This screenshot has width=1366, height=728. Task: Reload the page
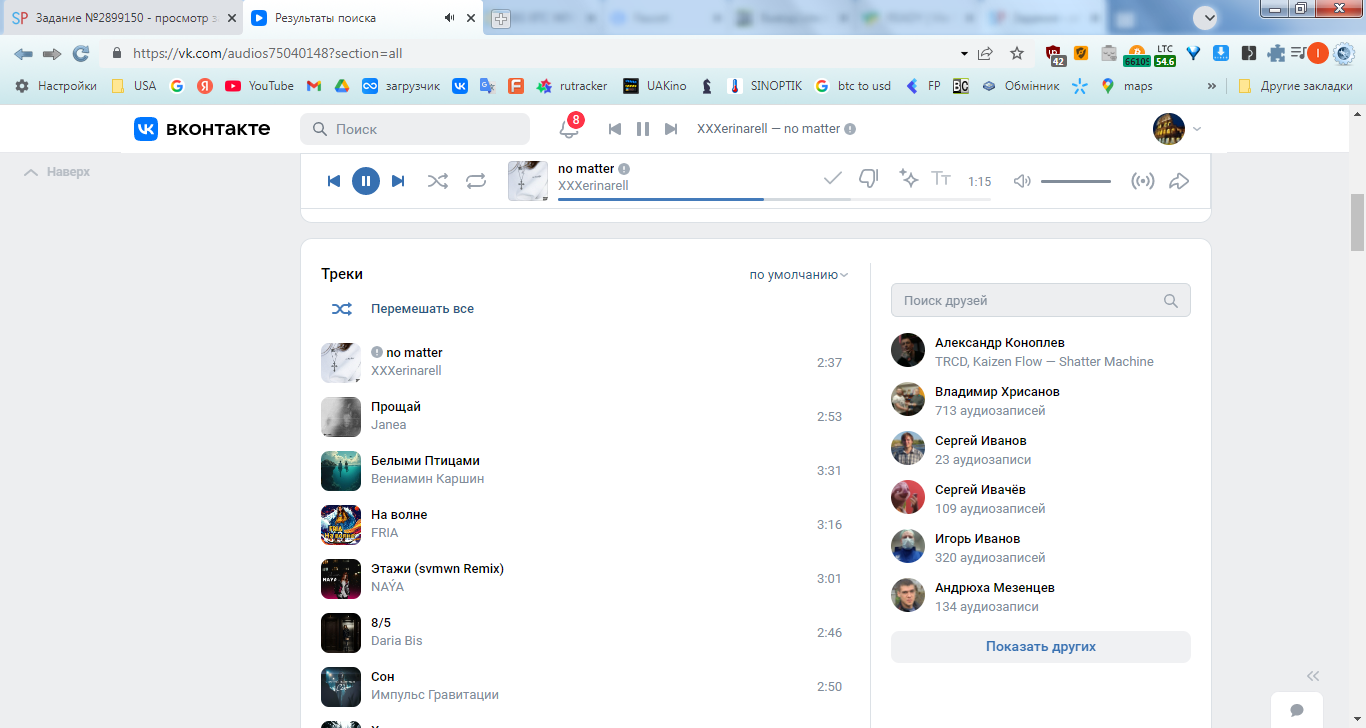(x=81, y=53)
